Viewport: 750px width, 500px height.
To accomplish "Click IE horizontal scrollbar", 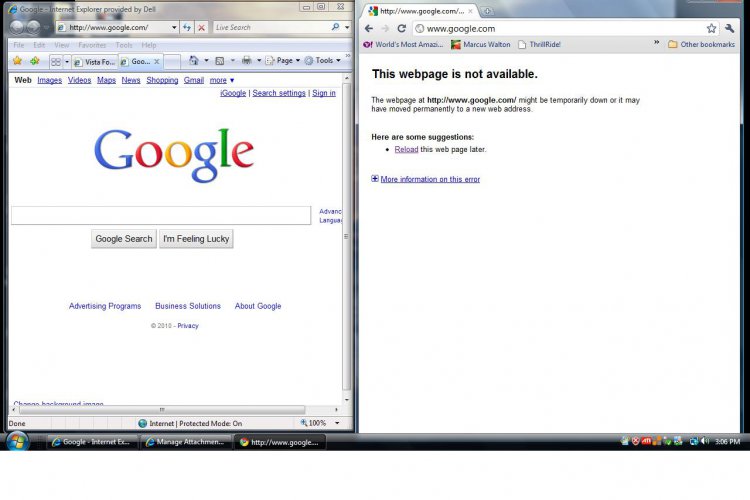I will pyautogui.click(x=162, y=410).
